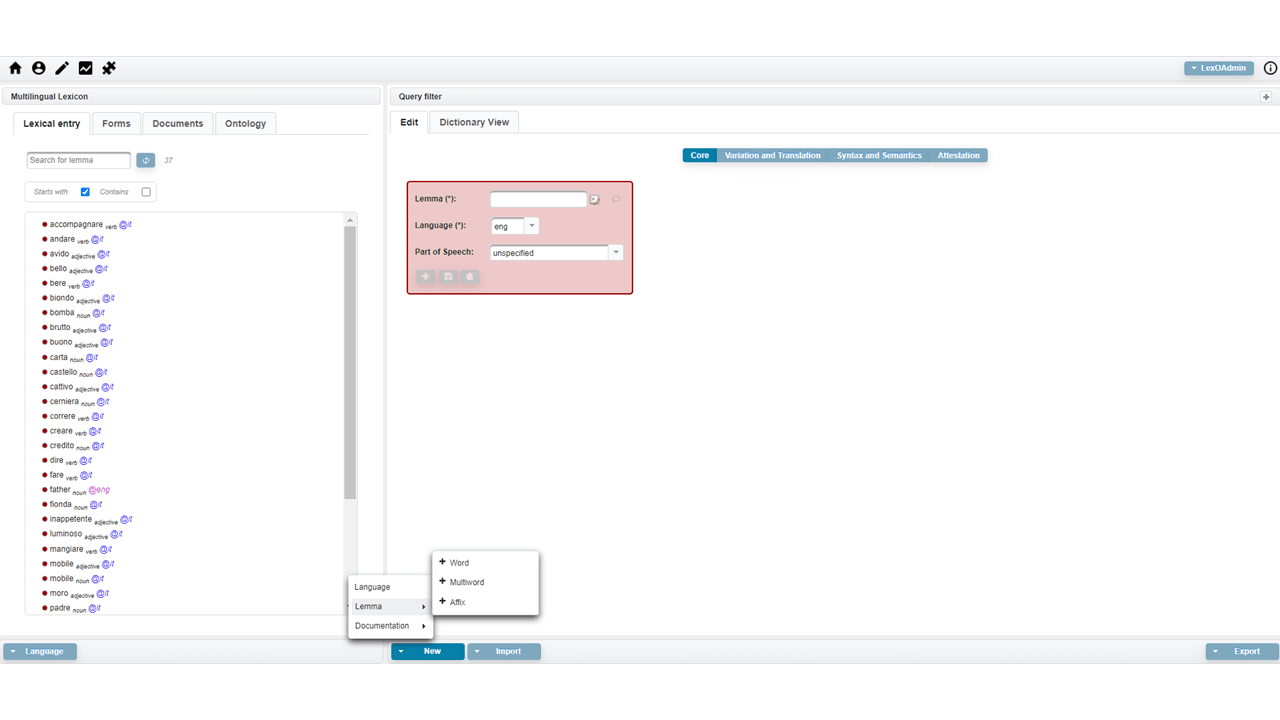Click the Export button
This screenshot has height=720, width=1280.
click(x=1241, y=651)
